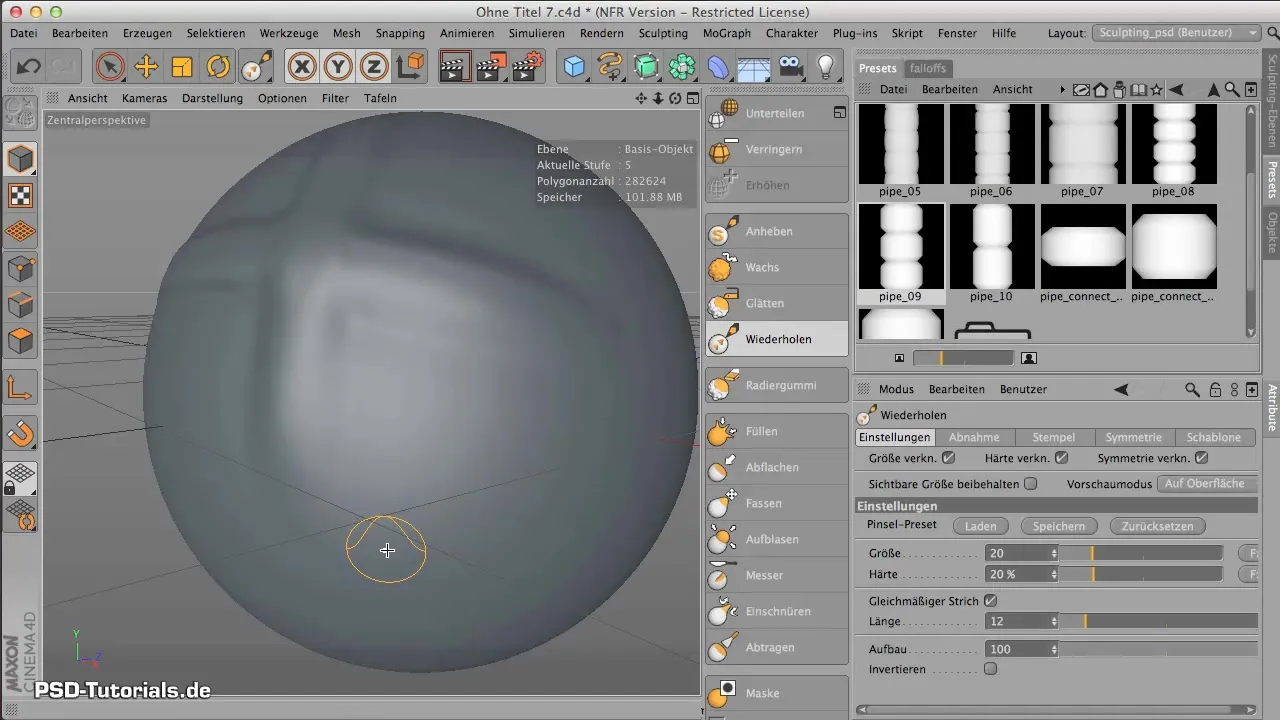Click the Speichern preset button
1280x720 pixels.
point(1059,526)
